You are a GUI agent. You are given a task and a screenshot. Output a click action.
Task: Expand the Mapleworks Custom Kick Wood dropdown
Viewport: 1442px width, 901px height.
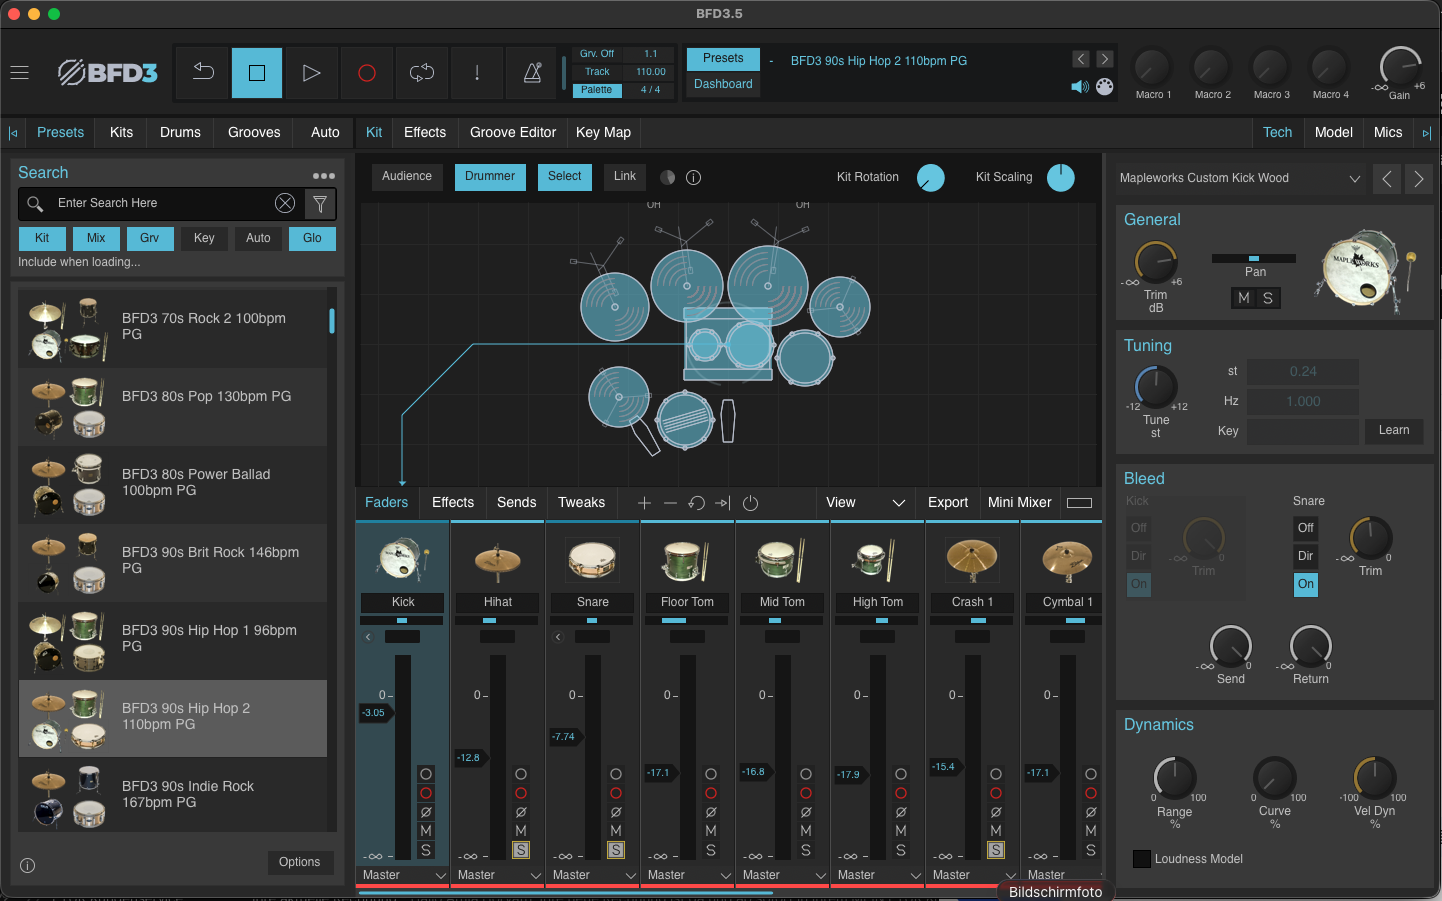click(1354, 179)
